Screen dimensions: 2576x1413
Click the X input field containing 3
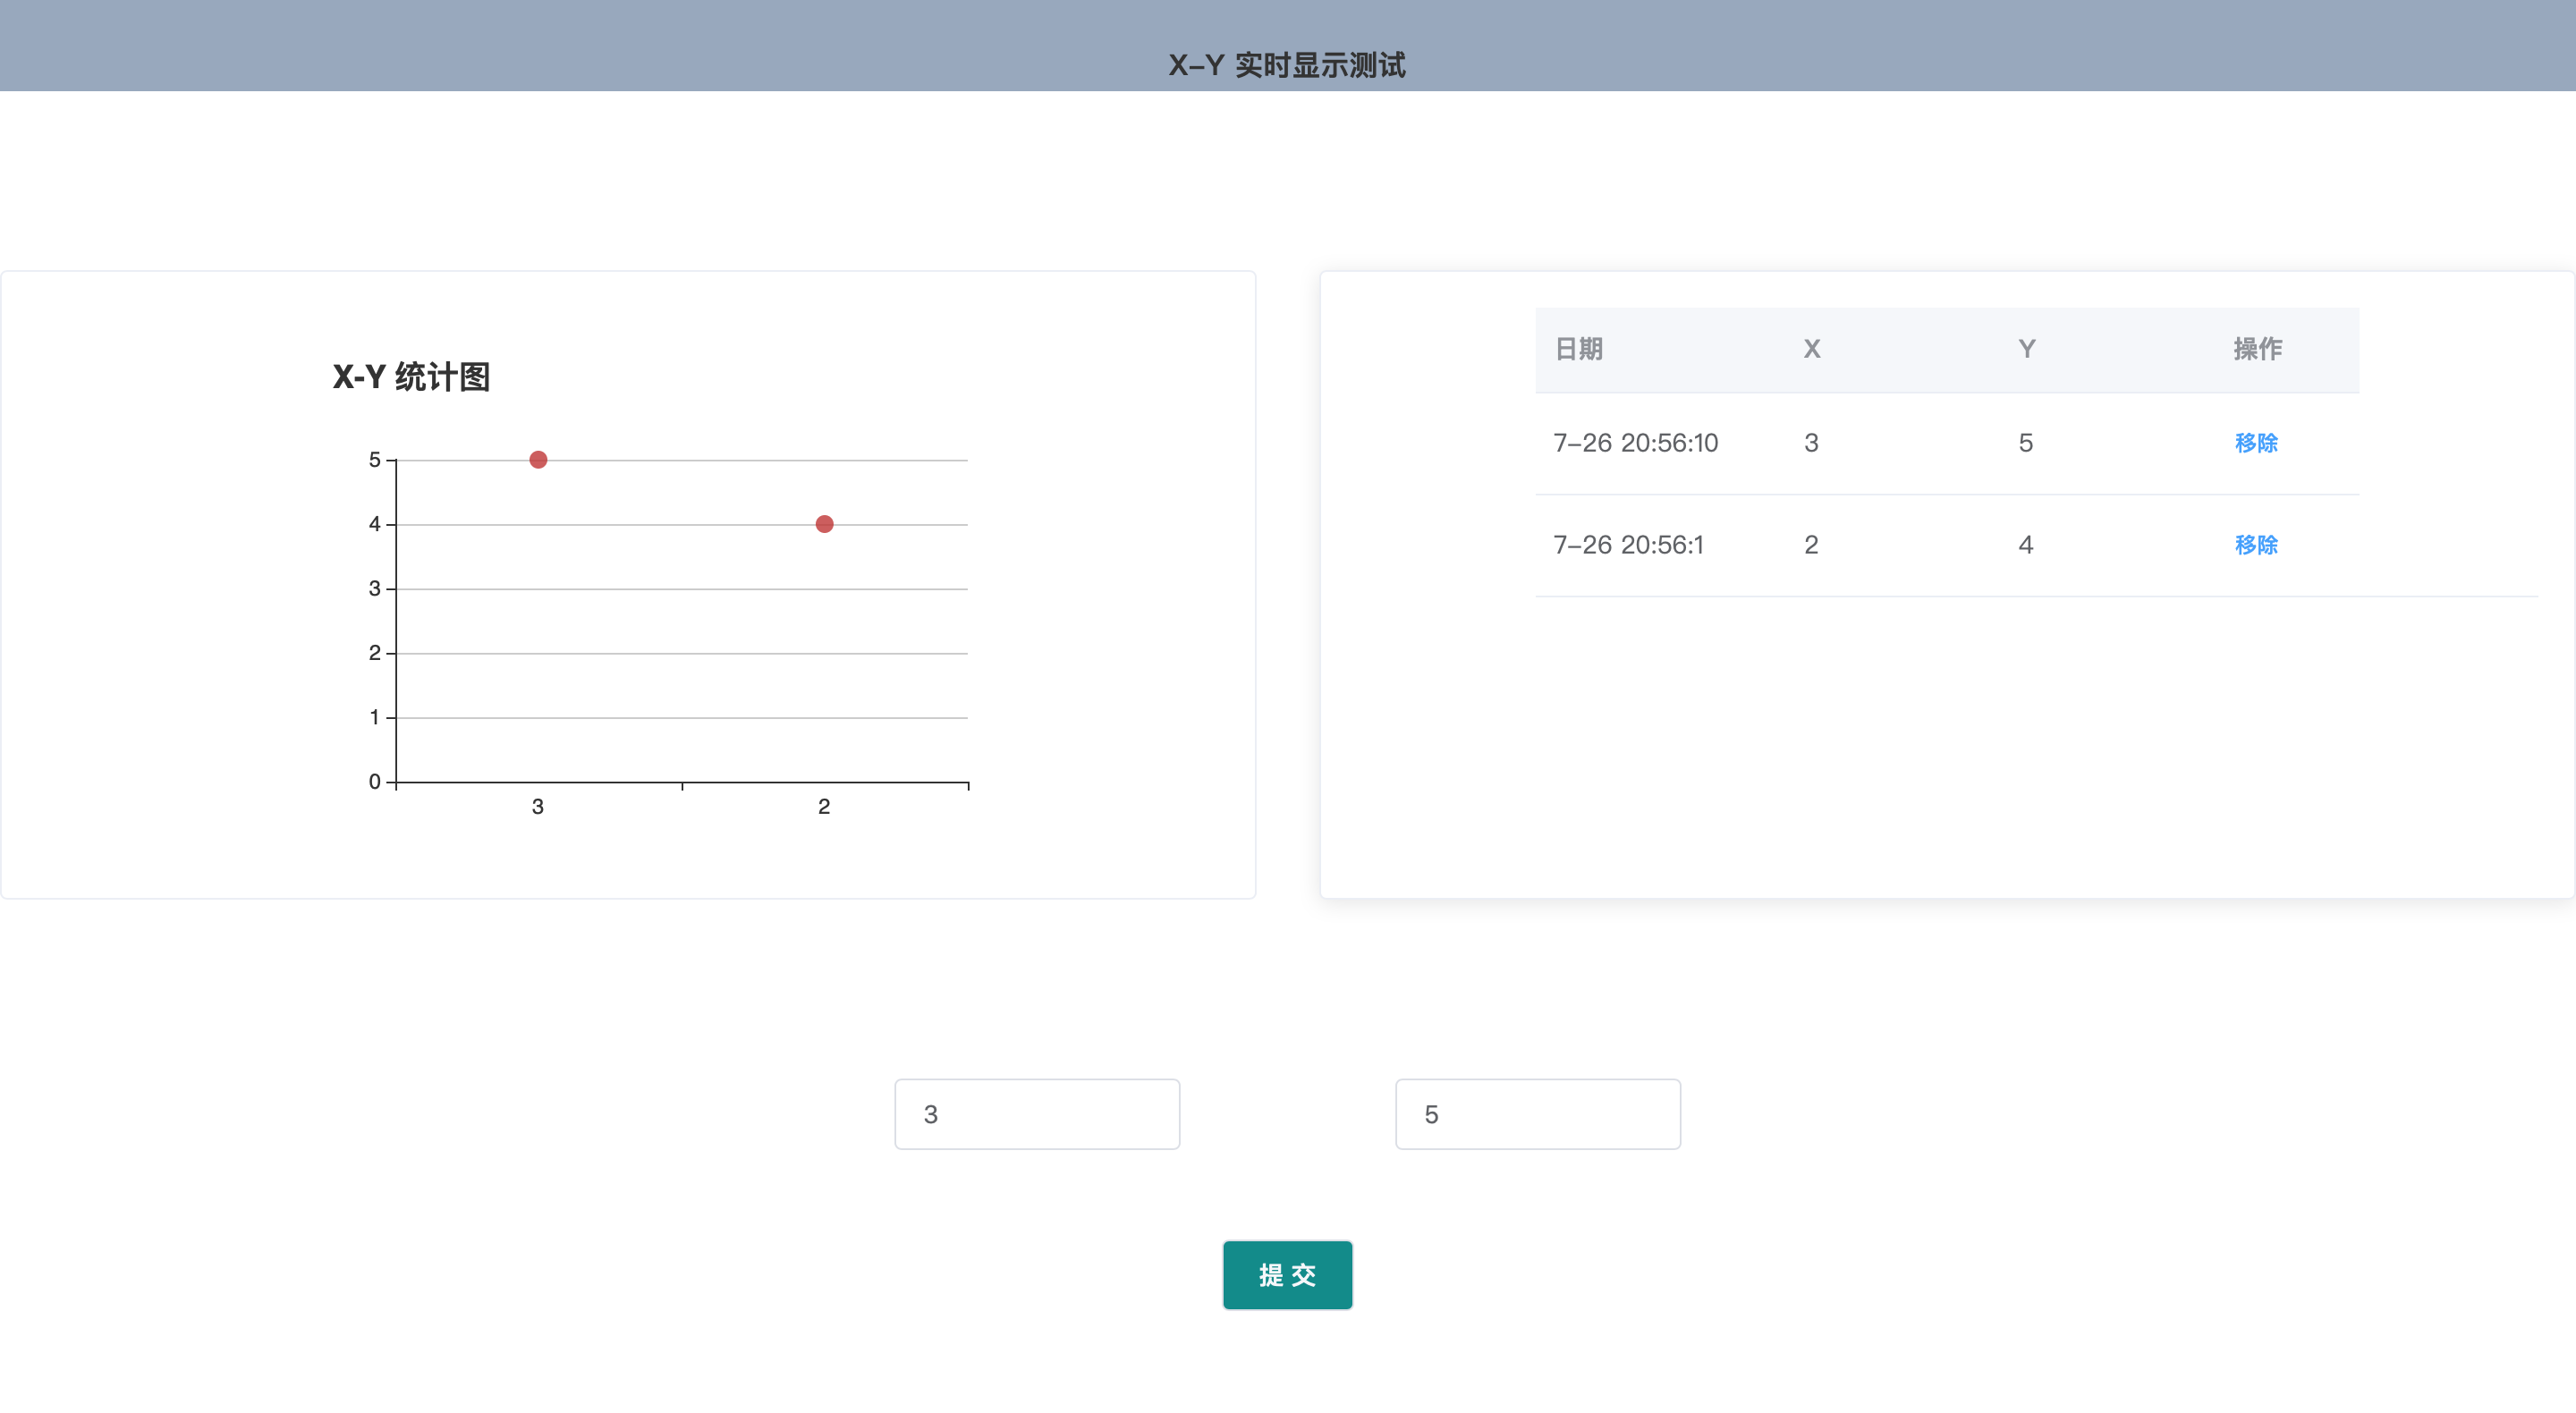pyautogui.click(x=1036, y=1113)
